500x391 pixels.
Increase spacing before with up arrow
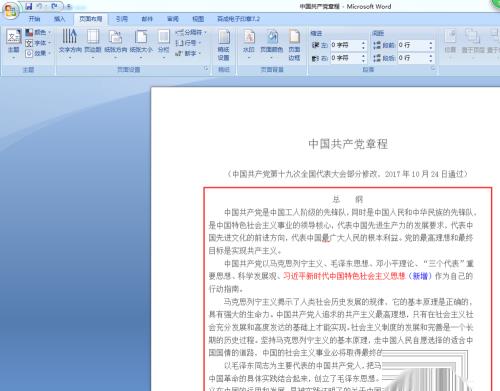tap(431, 43)
